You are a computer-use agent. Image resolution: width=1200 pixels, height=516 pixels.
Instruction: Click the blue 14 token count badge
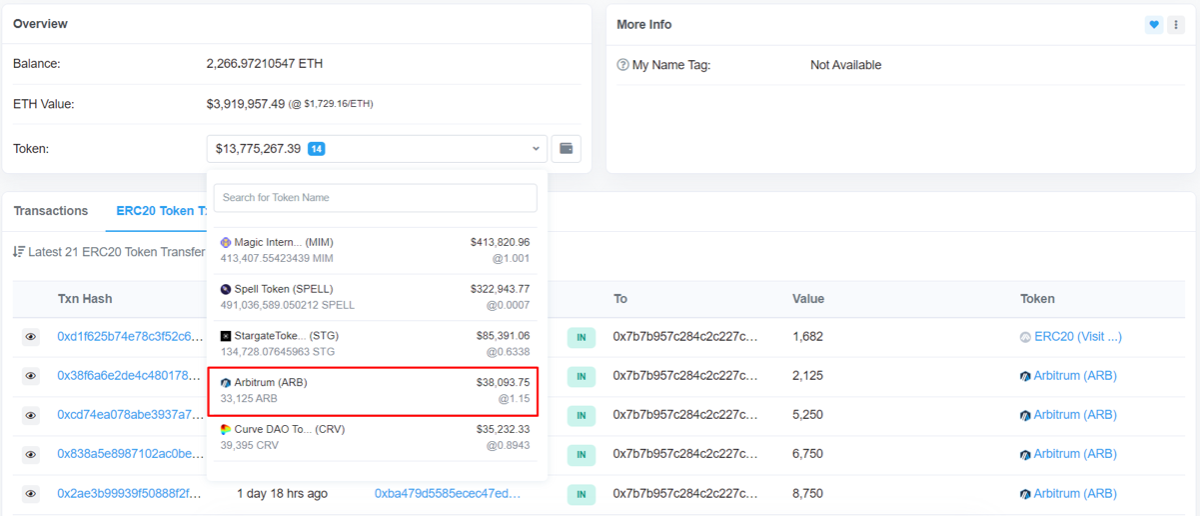click(316, 149)
